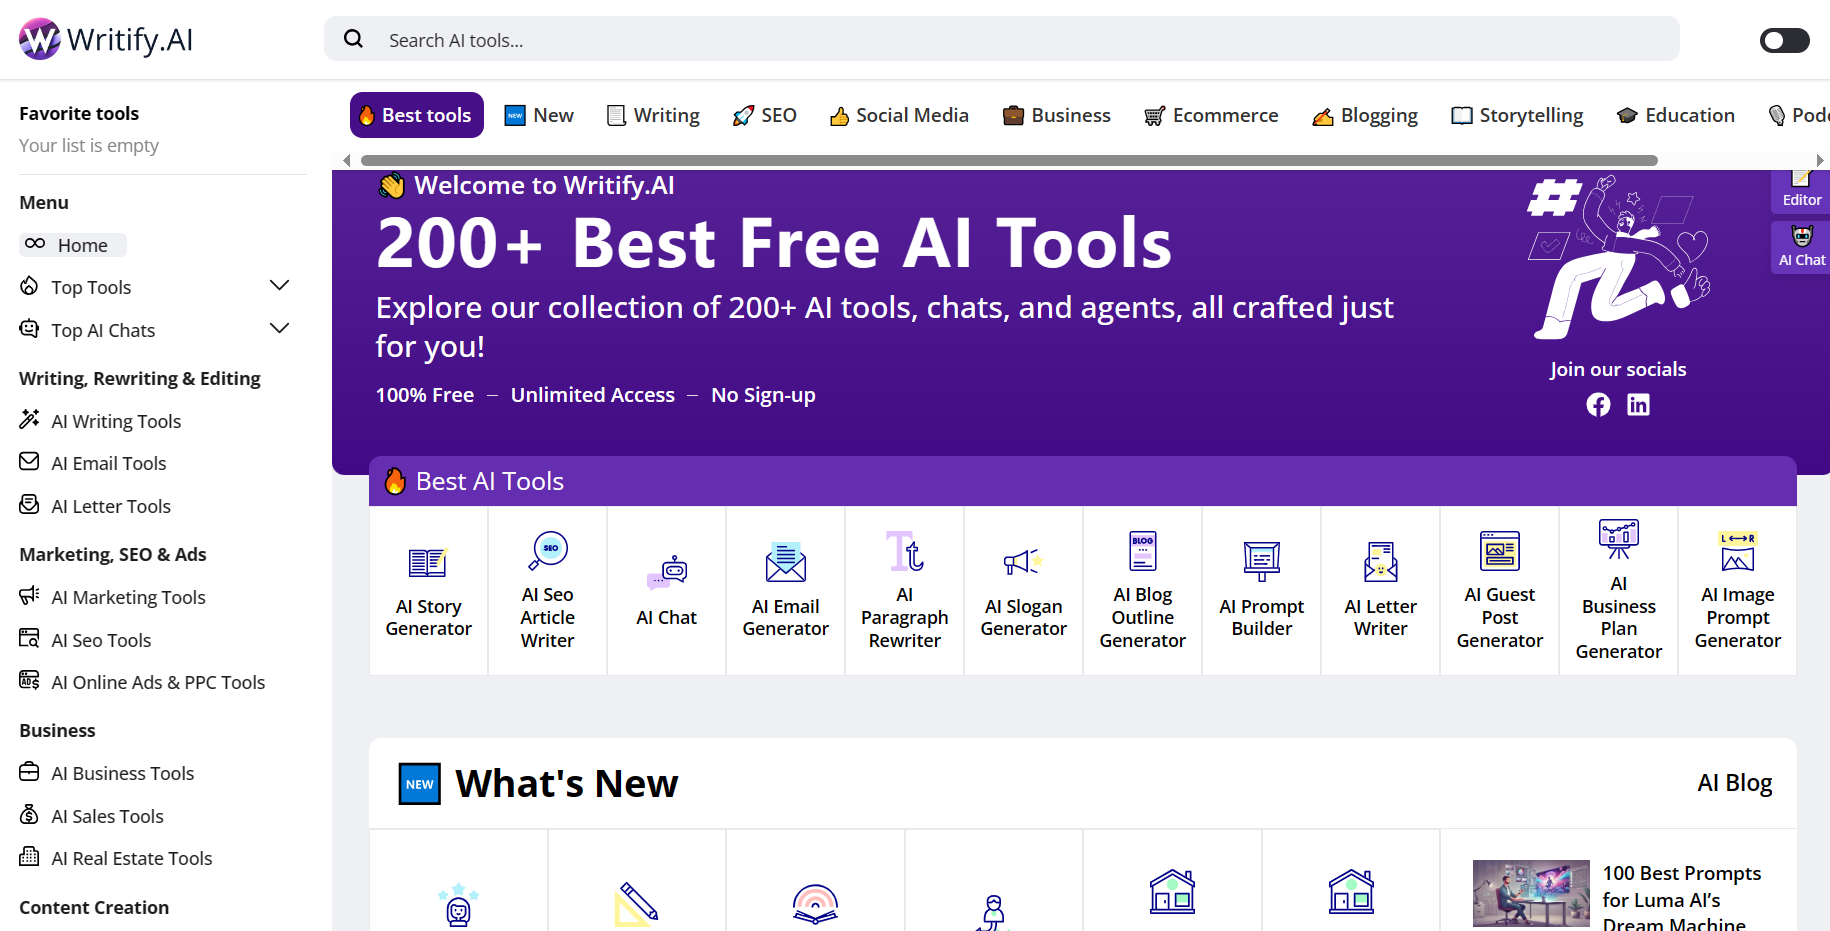Launch the AI Email Generator

[x=785, y=590]
